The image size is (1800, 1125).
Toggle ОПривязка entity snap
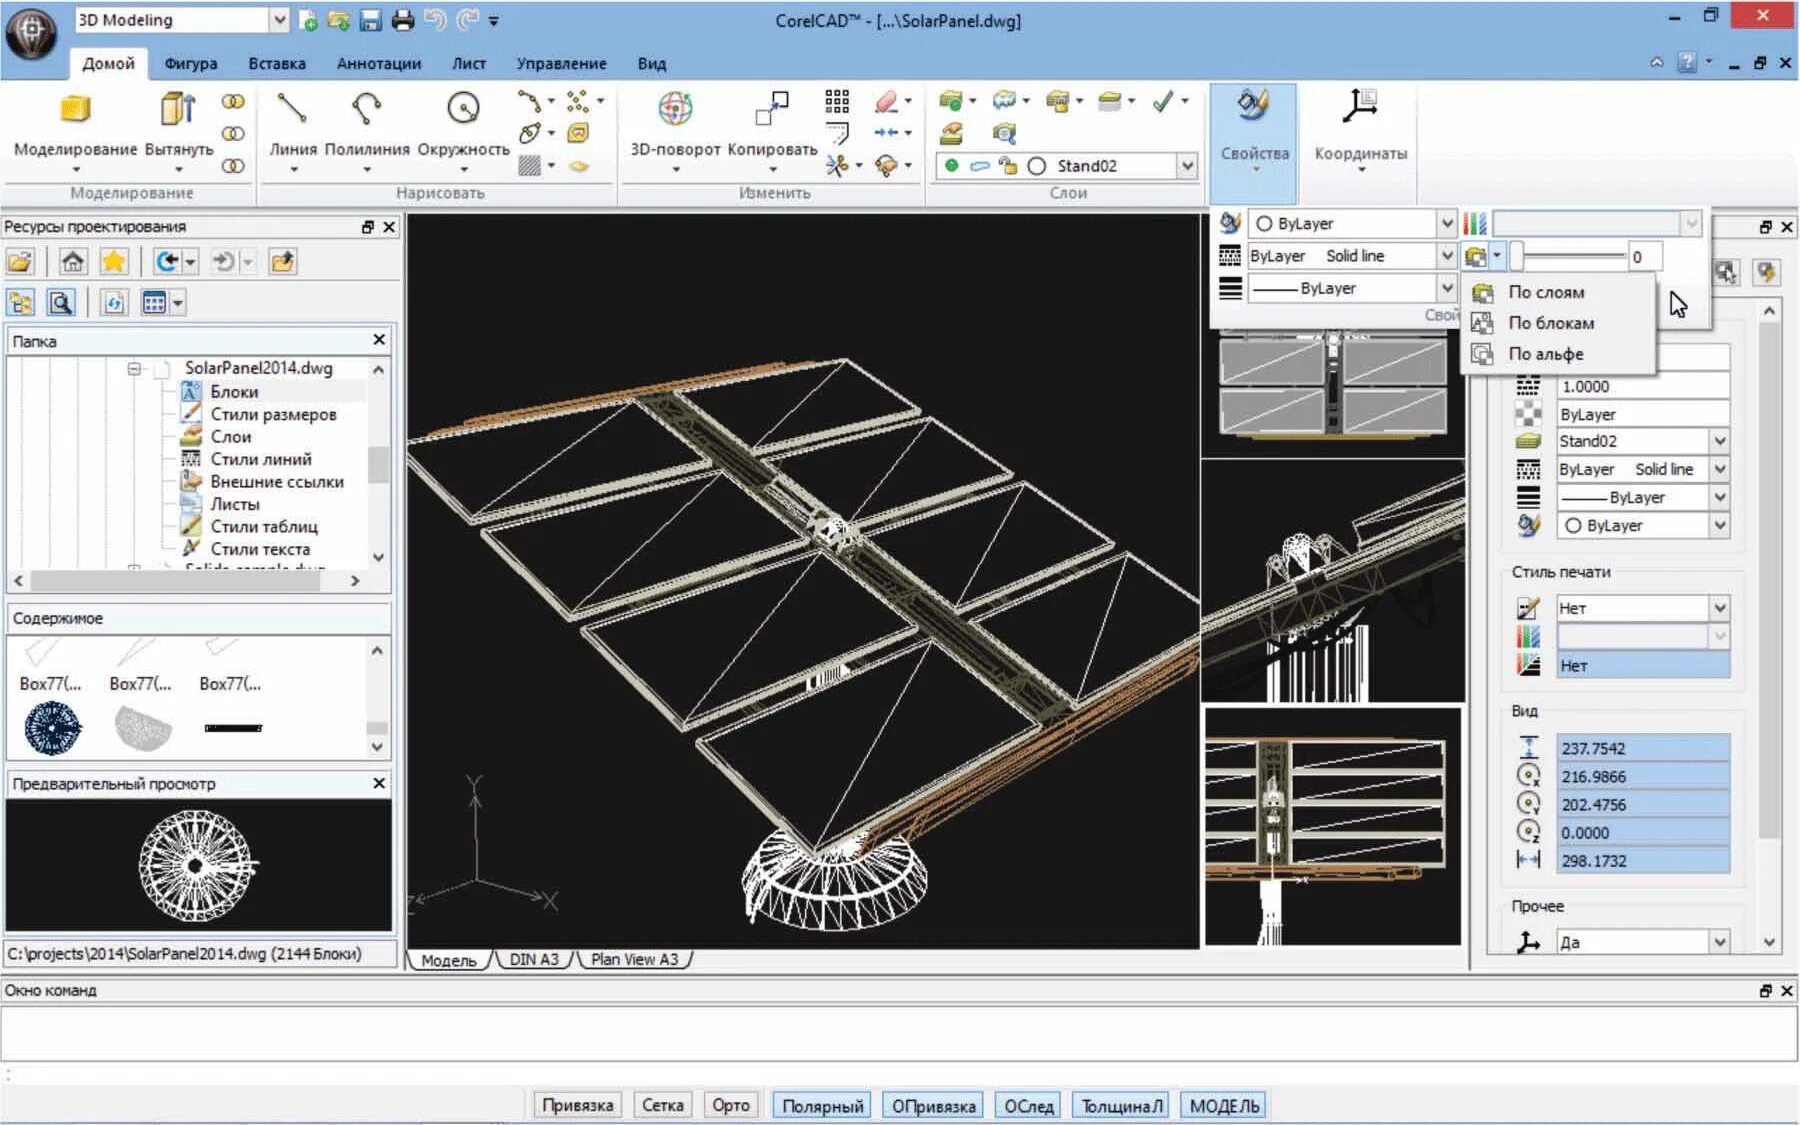click(934, 1105)
